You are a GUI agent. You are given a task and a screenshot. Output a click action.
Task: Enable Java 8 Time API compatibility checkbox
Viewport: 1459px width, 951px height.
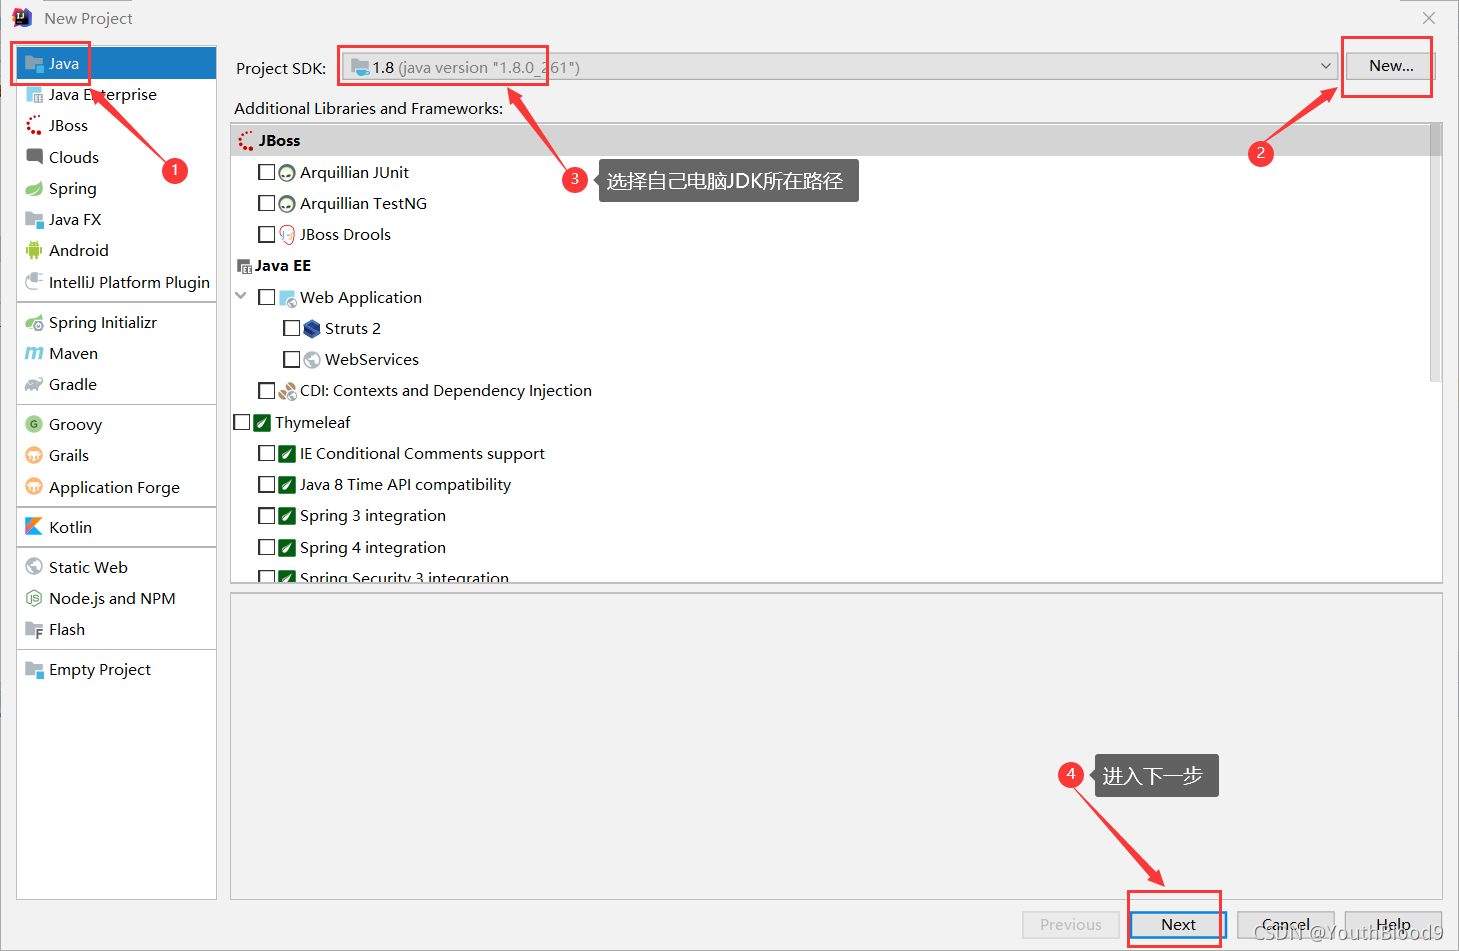266,484
